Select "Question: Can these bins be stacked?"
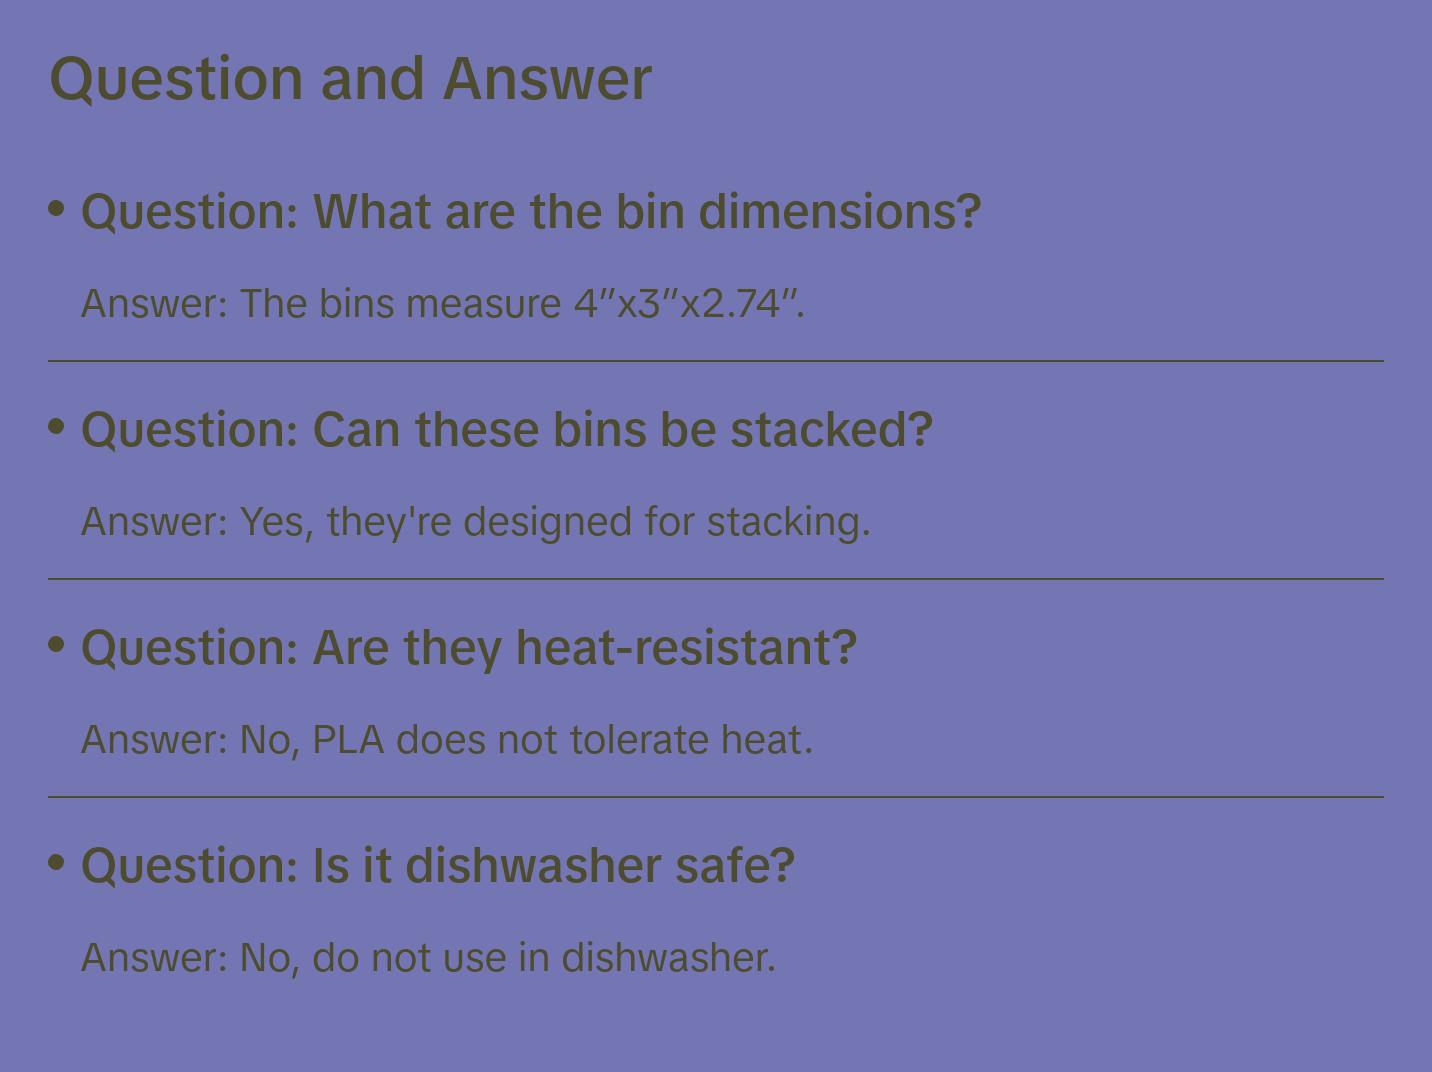 (x=506, y=430)
